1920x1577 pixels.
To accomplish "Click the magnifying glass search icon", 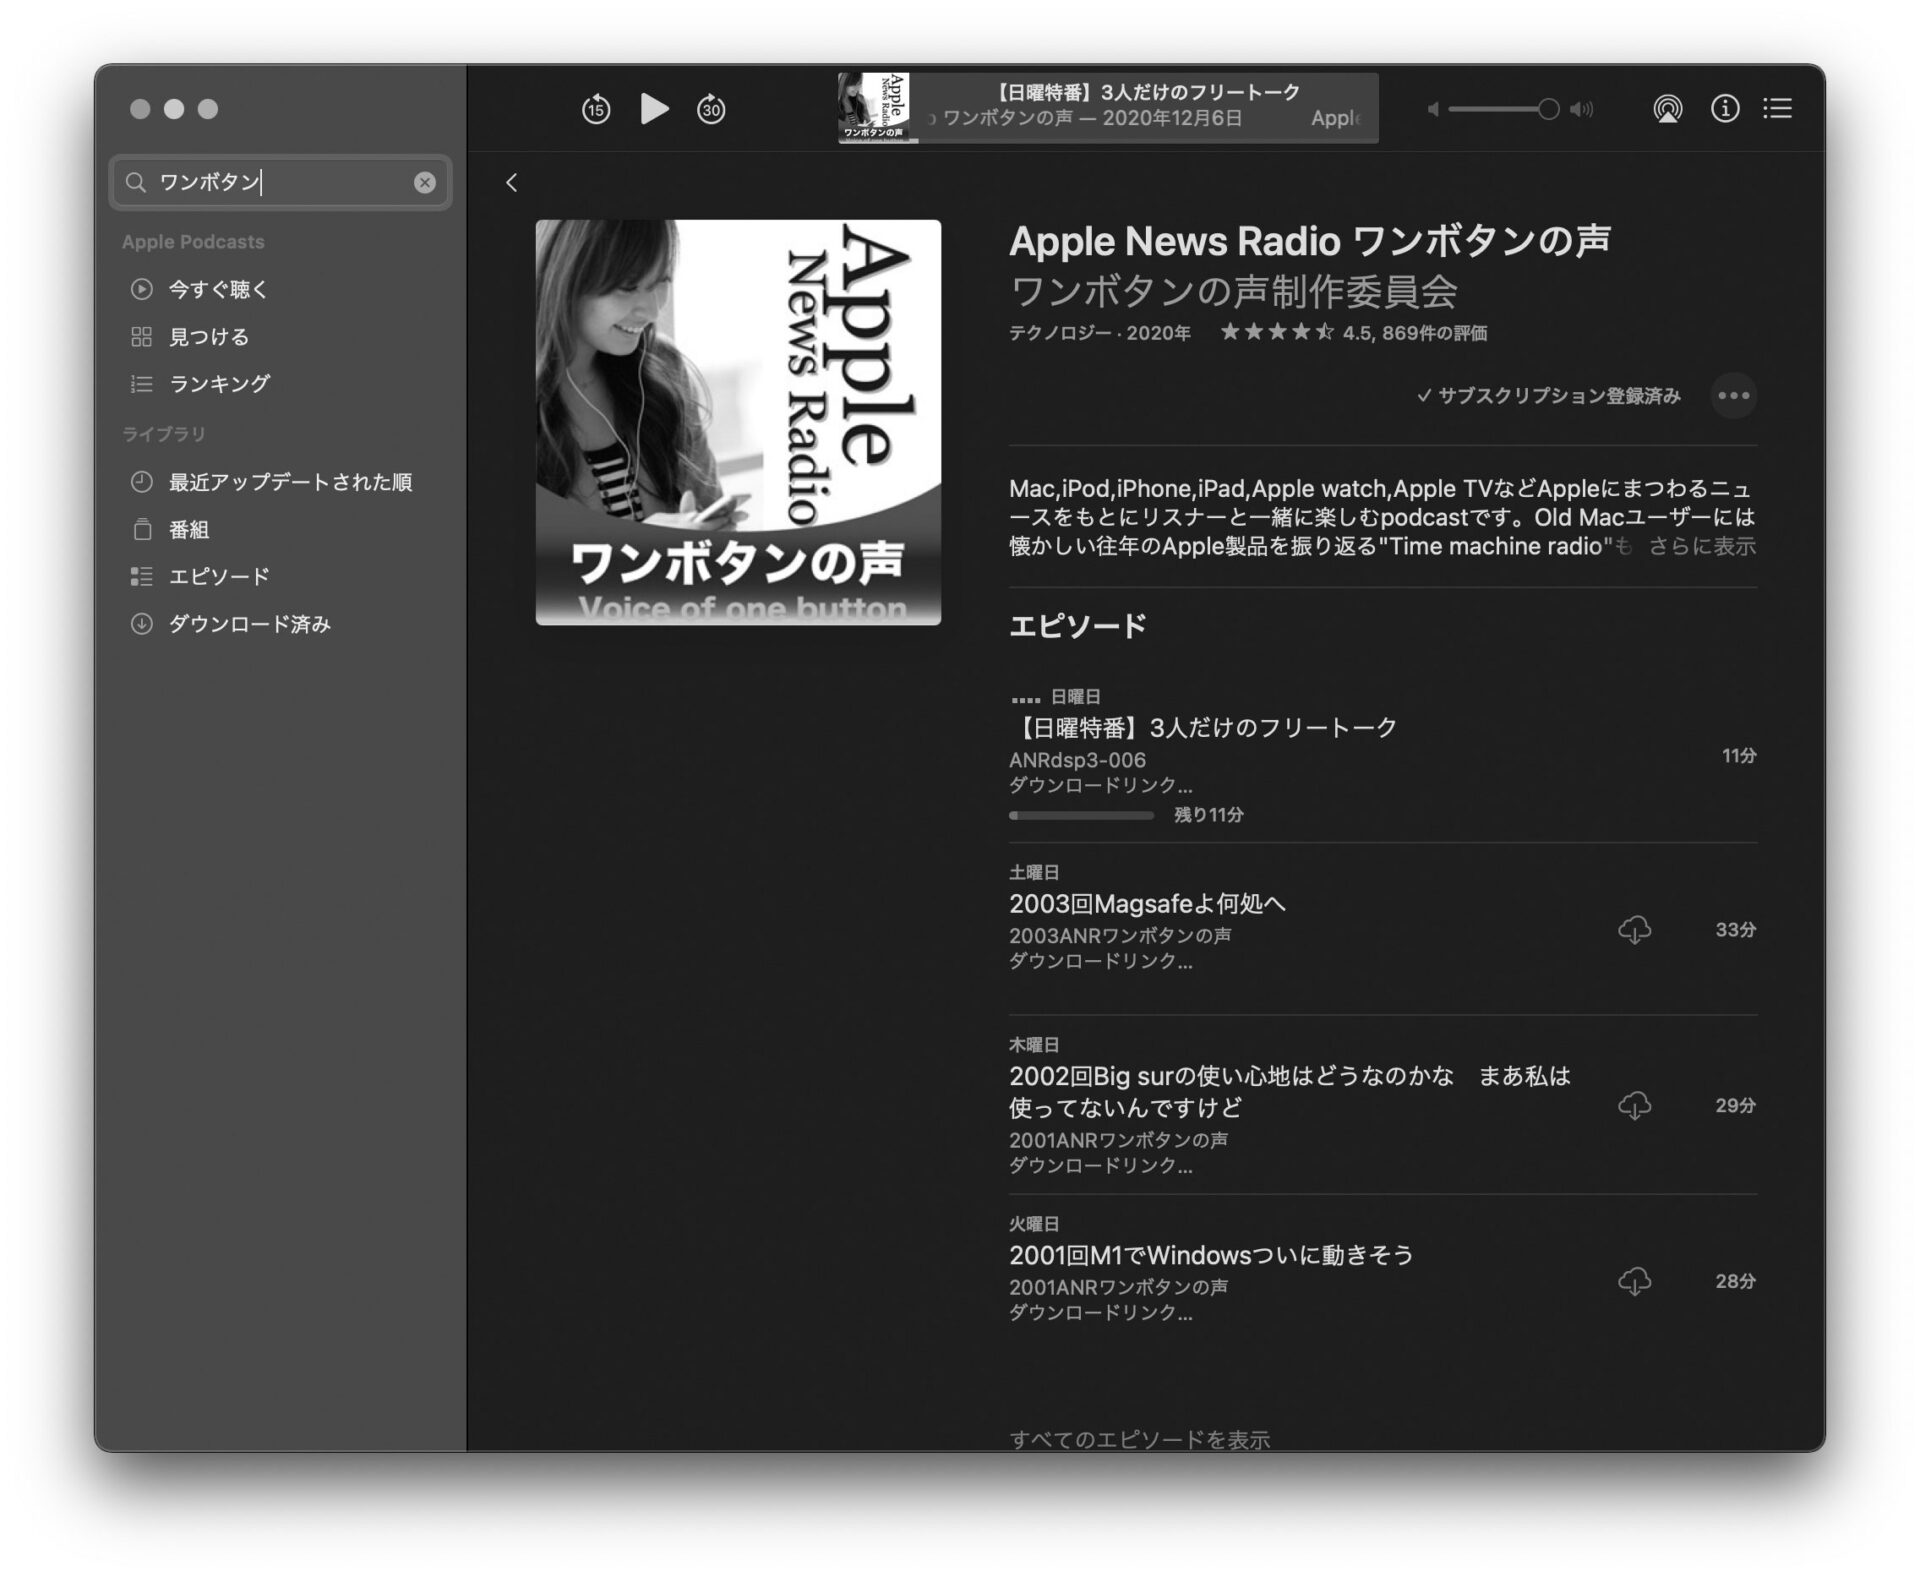I will [135, 182].
